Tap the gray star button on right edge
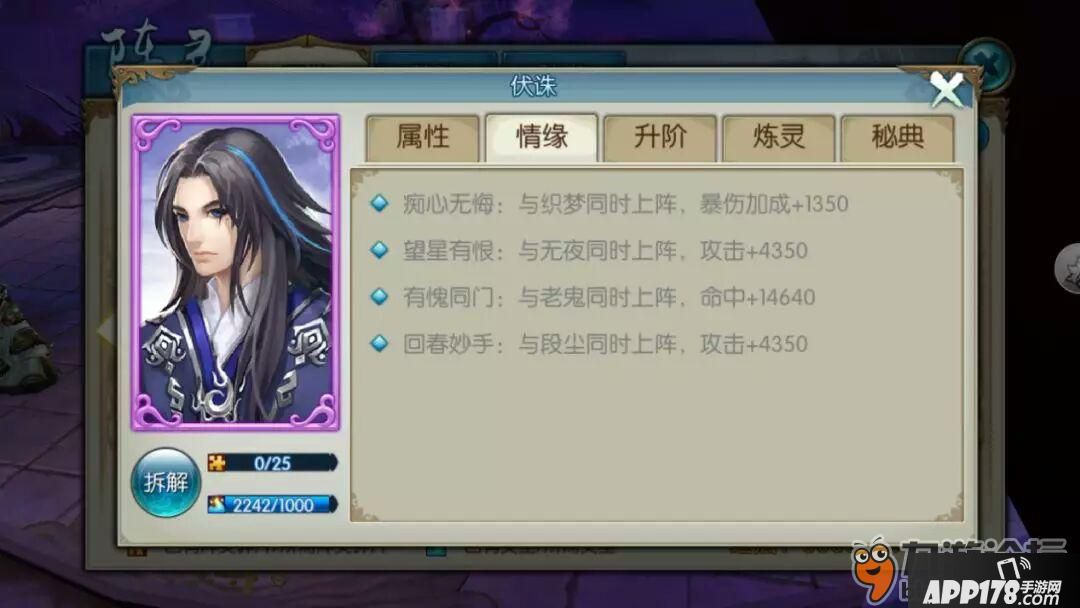The height and width of the screenshot is (608, 1080). click(1068, 269)
